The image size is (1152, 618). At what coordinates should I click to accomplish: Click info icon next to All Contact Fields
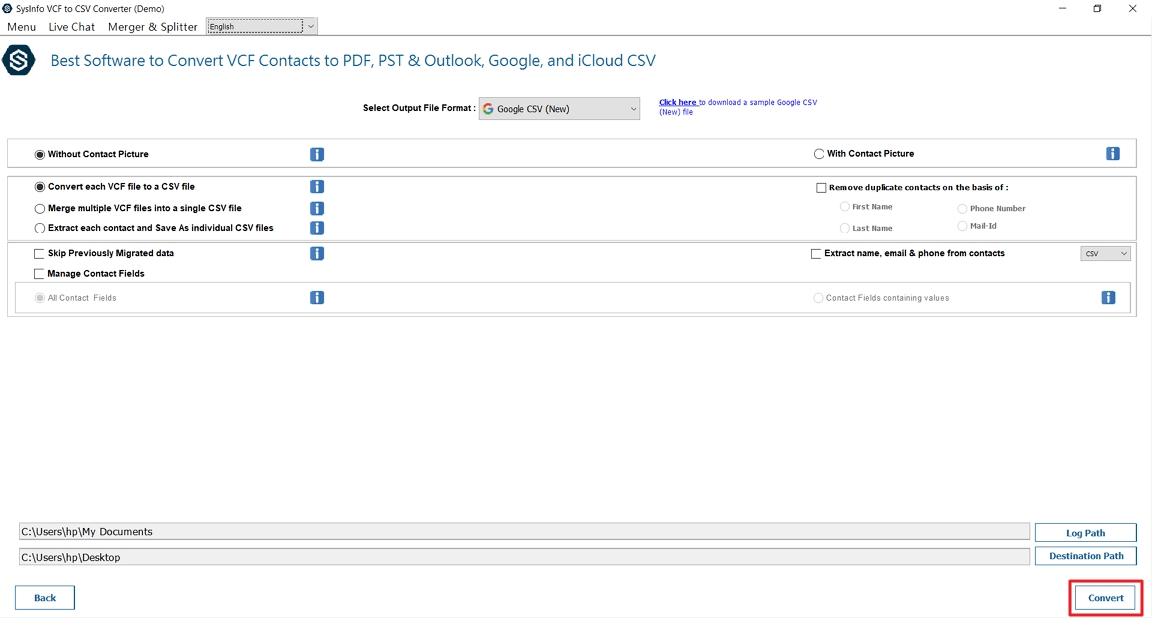click(x=317, y=298)
